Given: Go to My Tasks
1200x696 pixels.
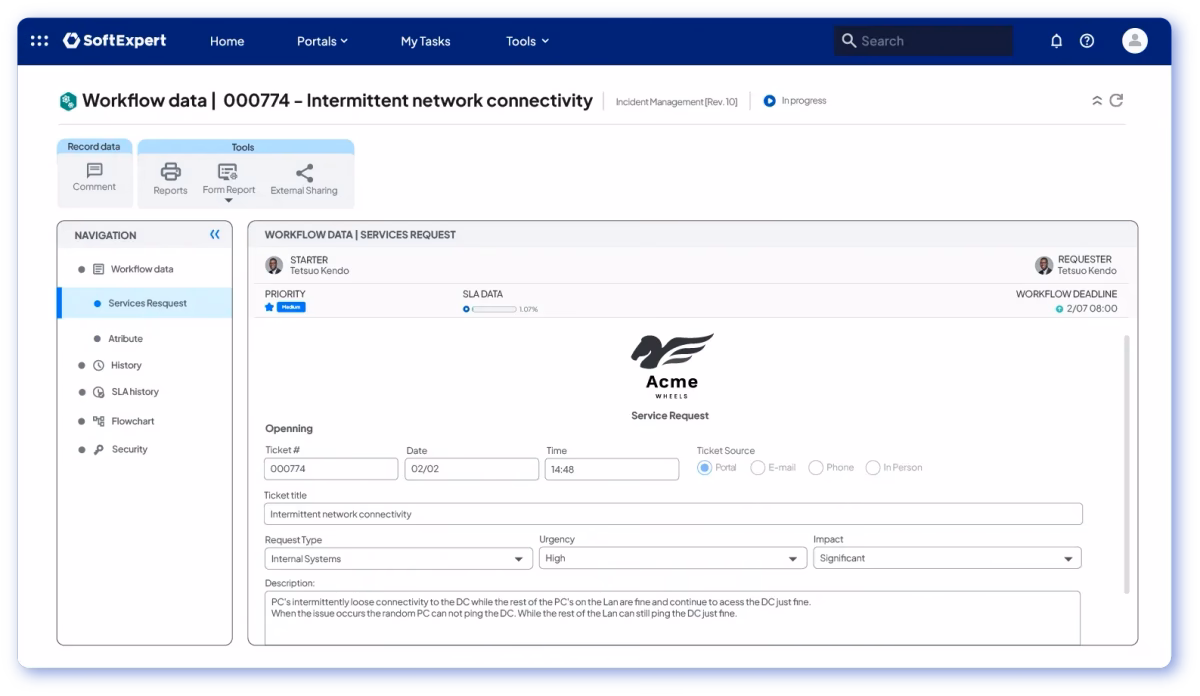Looking at the screenshot, I should (425, 41).
